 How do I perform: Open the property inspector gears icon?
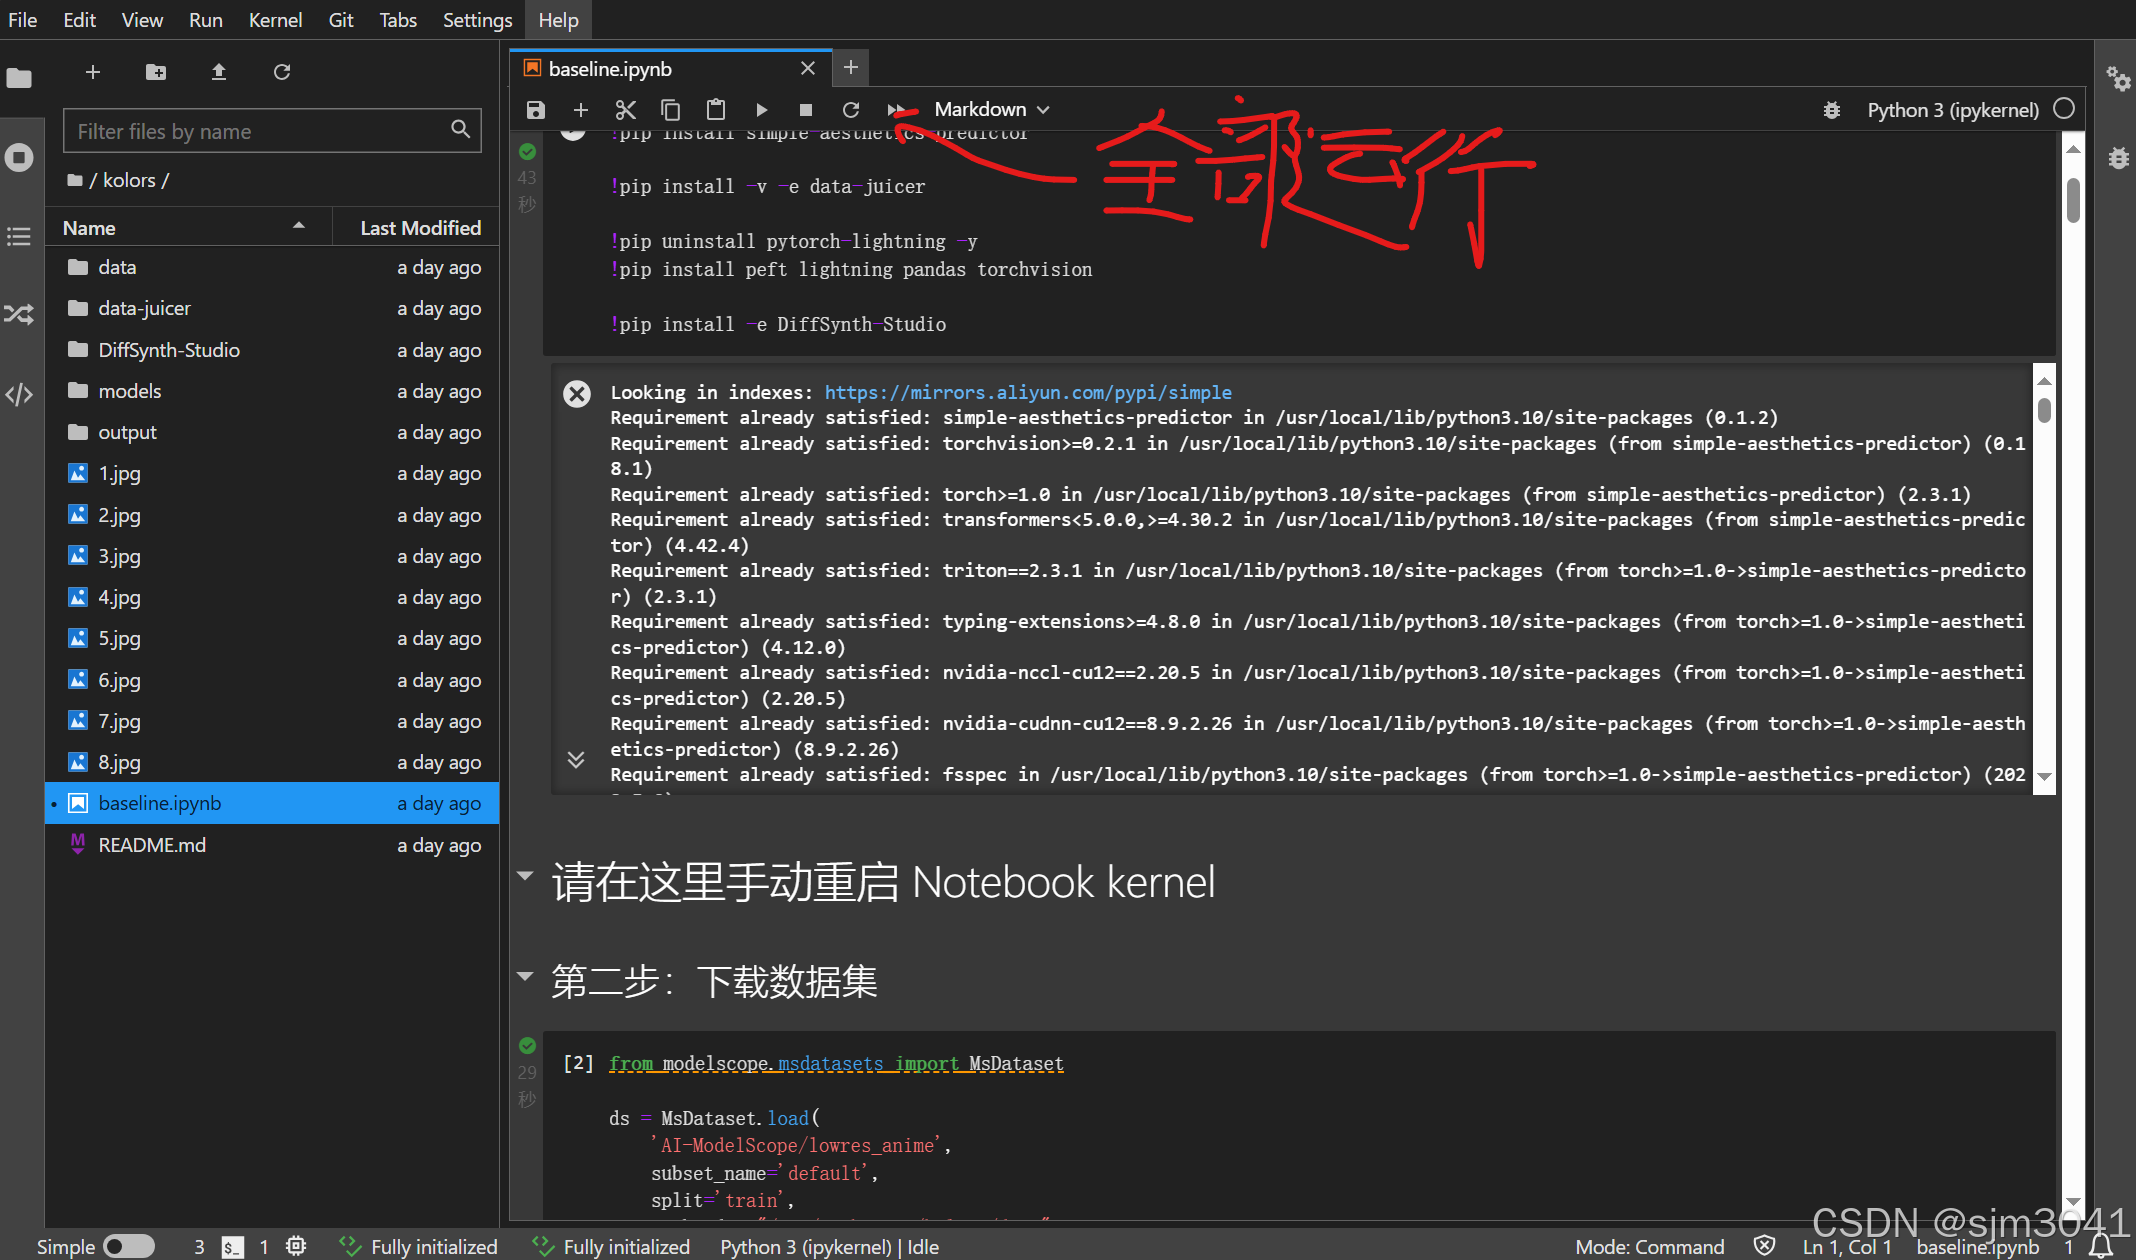pyautogui.click(x=2117, y=78)
